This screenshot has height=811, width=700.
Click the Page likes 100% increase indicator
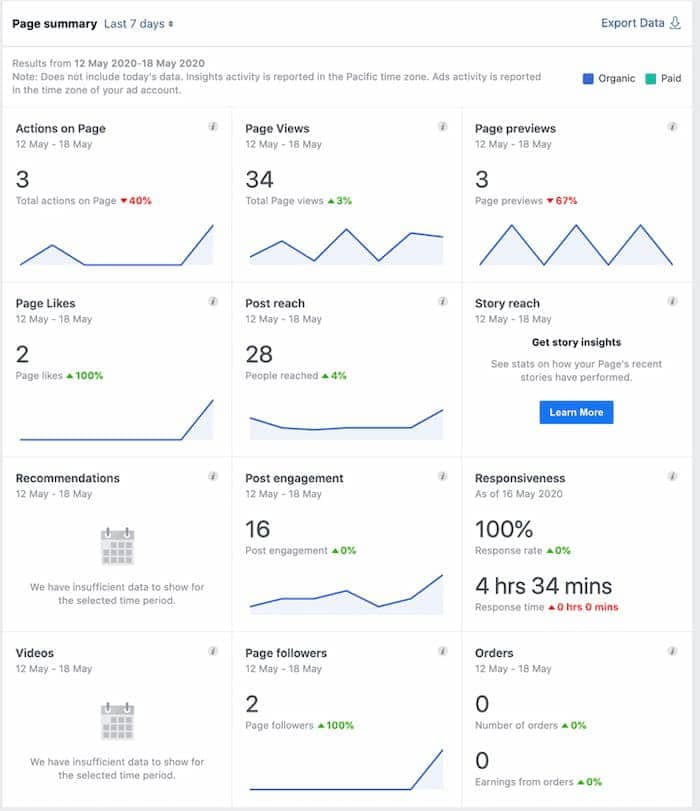pos(85,376)
